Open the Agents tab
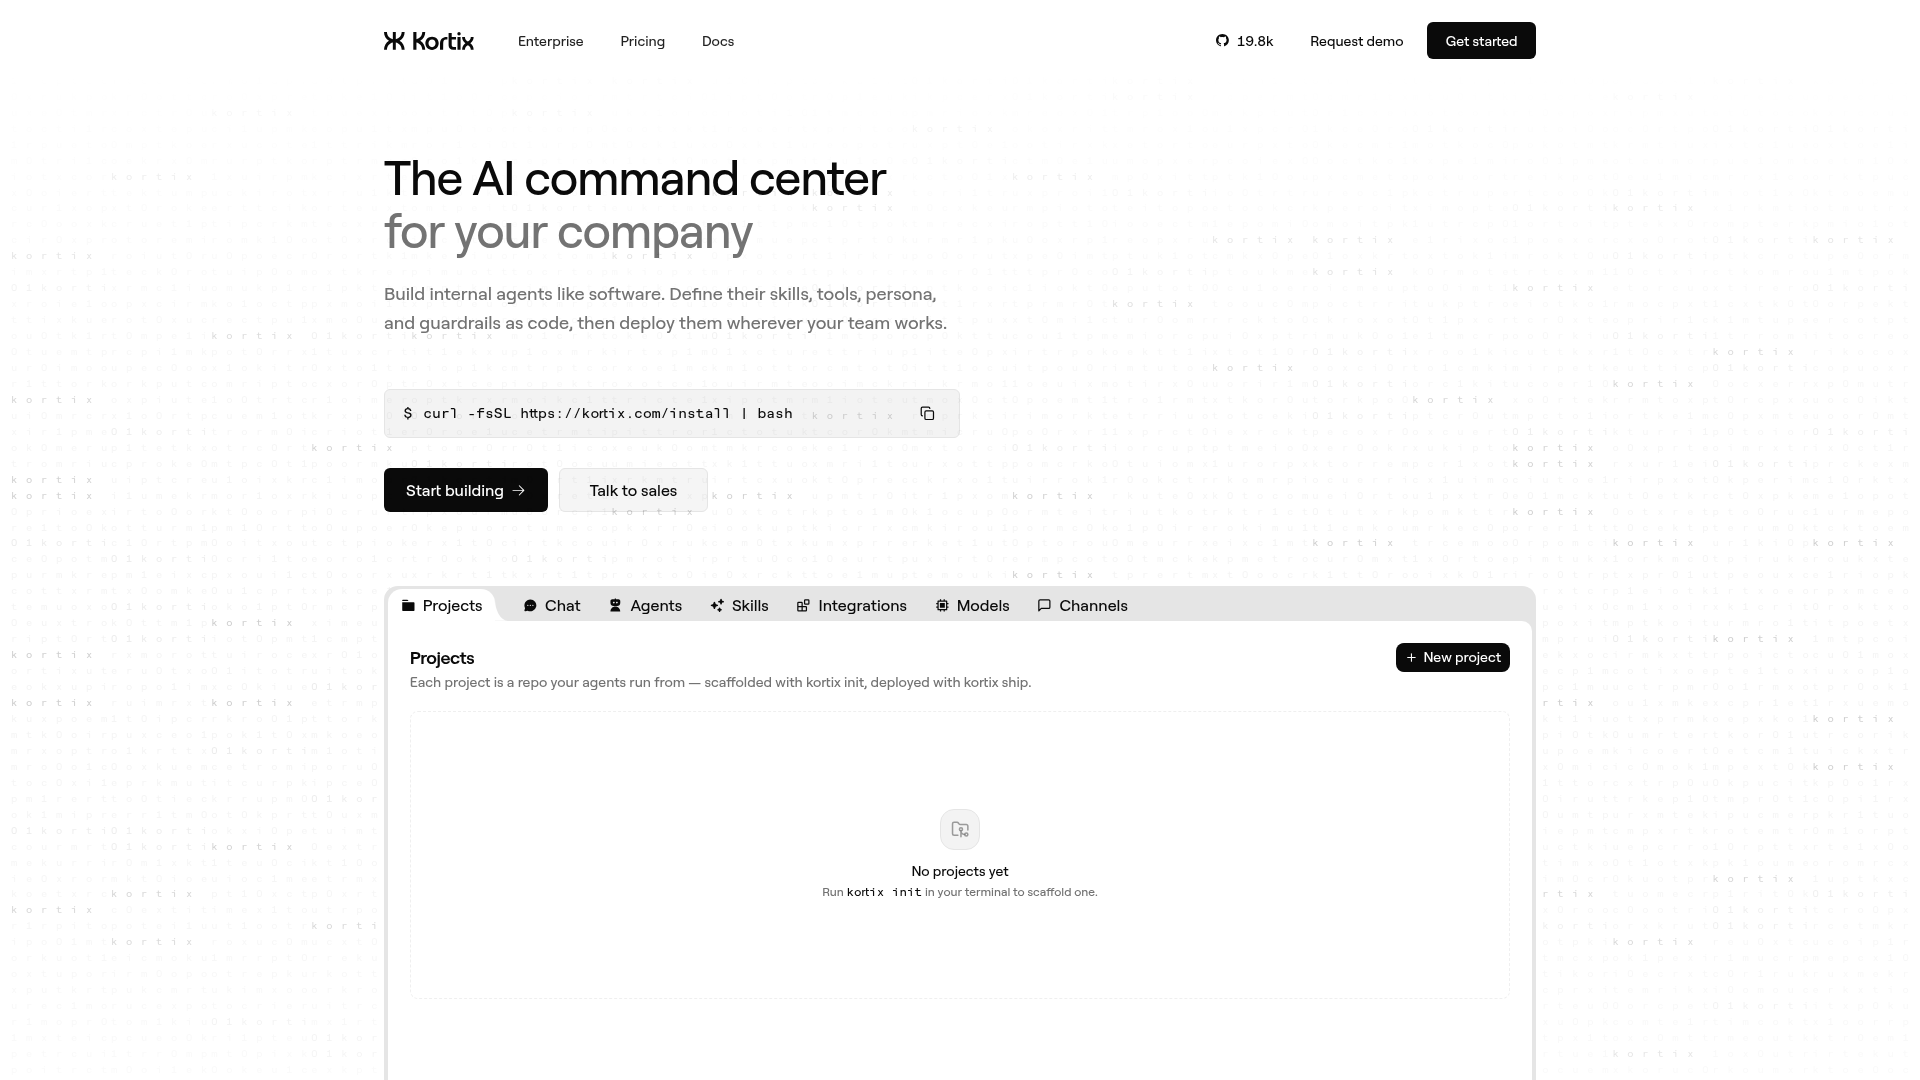This screenshot has height=1080, width=1920. [x=645, y=606]
